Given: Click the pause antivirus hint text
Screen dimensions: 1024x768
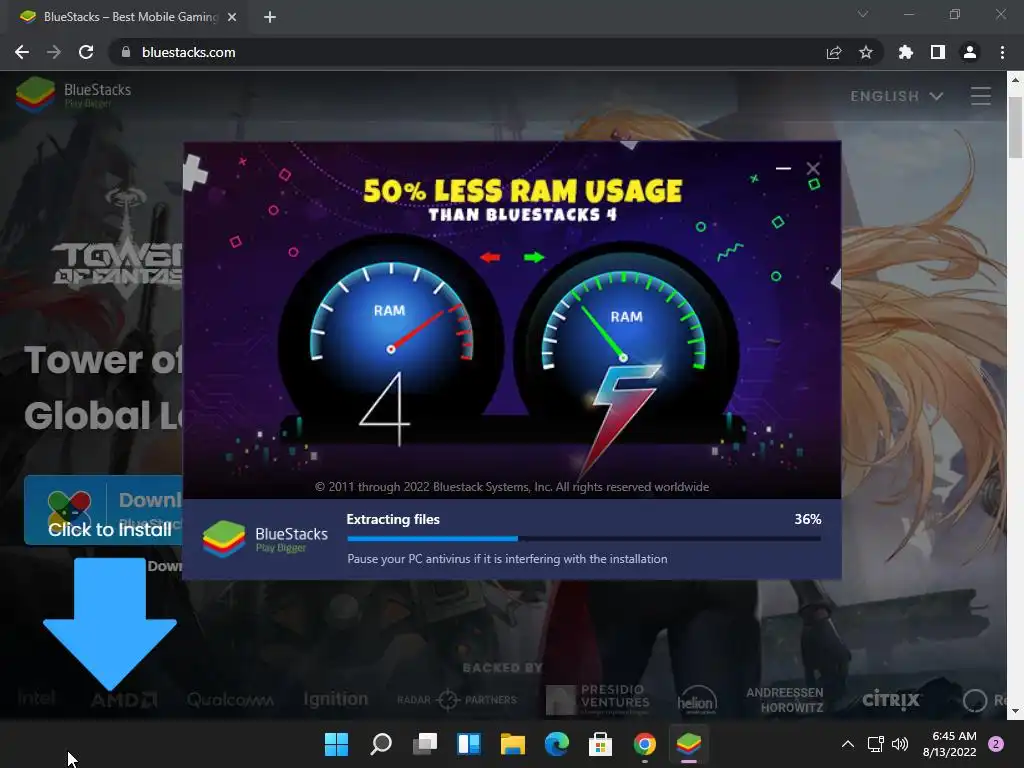Looking at the screenshot, I should [x=507, y=559].
